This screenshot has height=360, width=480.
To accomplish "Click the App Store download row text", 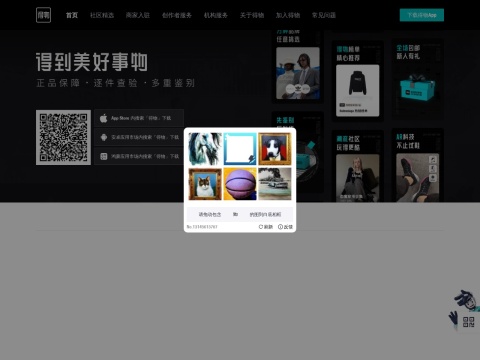I will point(141,118).
